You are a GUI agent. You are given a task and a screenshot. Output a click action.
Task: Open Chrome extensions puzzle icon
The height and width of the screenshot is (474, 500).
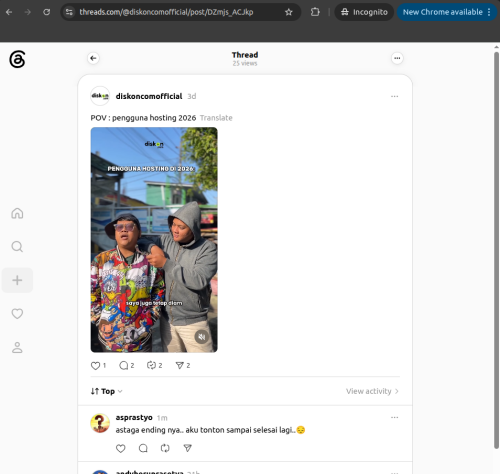click(x=315, y=12)
